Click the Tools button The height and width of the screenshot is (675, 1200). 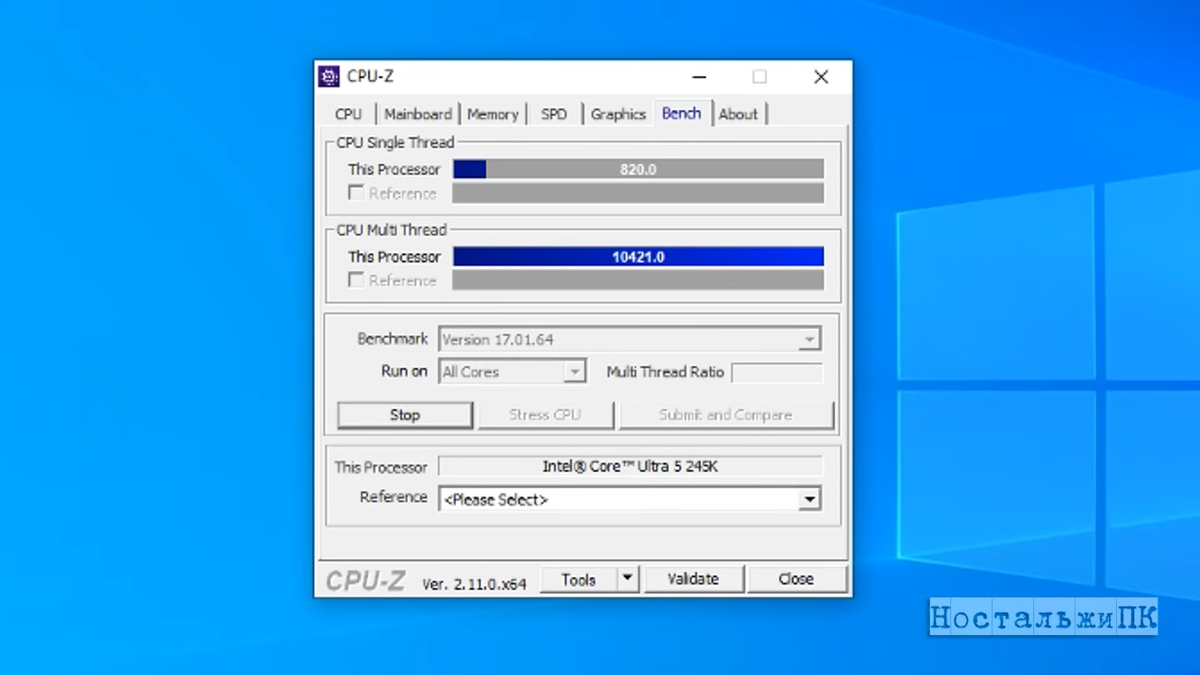tap(578, 579)
